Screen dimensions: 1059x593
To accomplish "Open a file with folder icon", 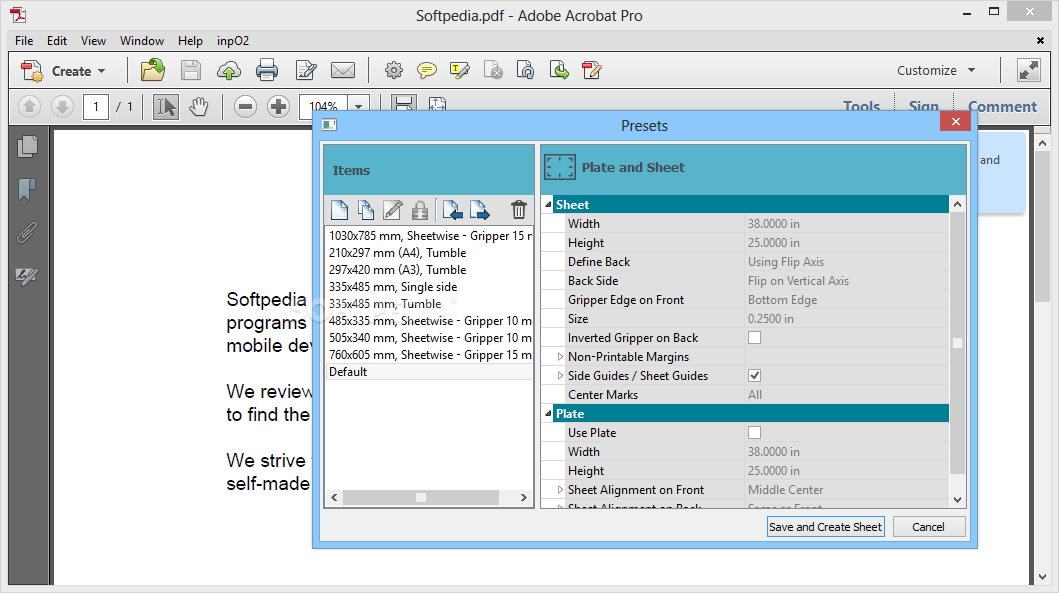I will (153, 70).
